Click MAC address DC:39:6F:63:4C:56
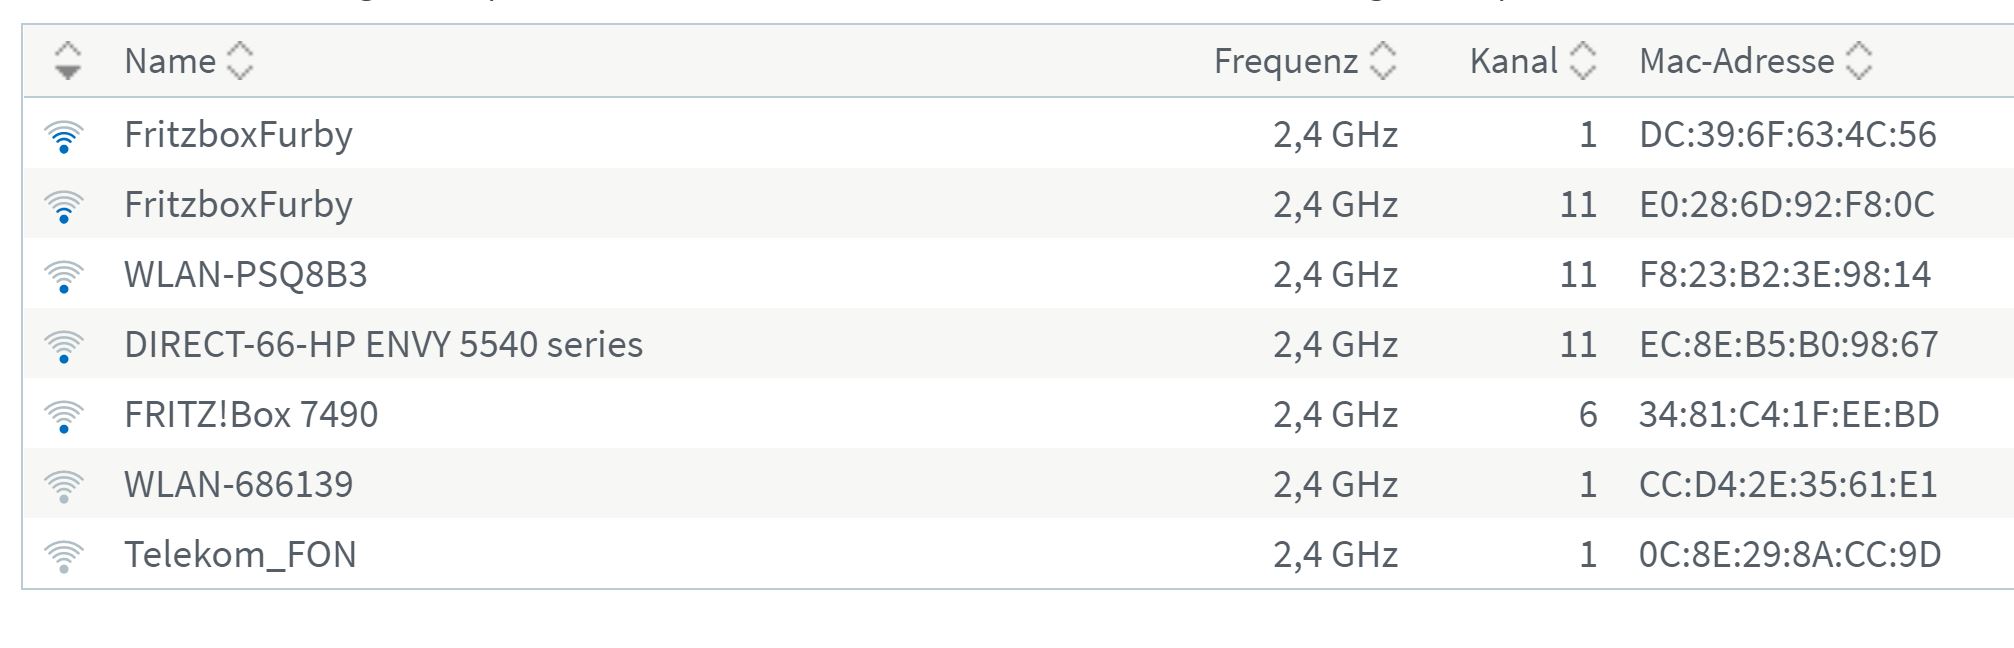 [1788, 135]
